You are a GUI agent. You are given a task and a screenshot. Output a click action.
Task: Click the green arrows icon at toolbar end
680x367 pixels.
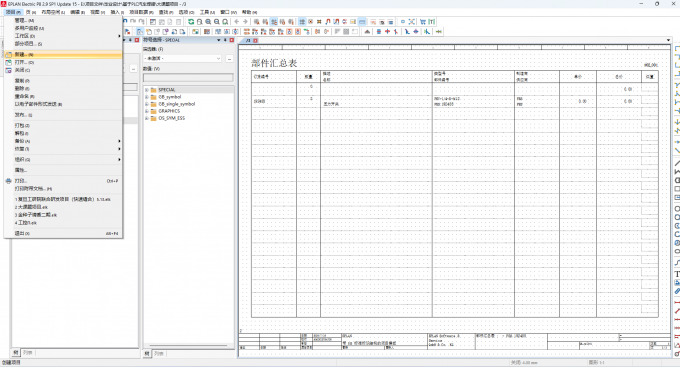[439, 32]
